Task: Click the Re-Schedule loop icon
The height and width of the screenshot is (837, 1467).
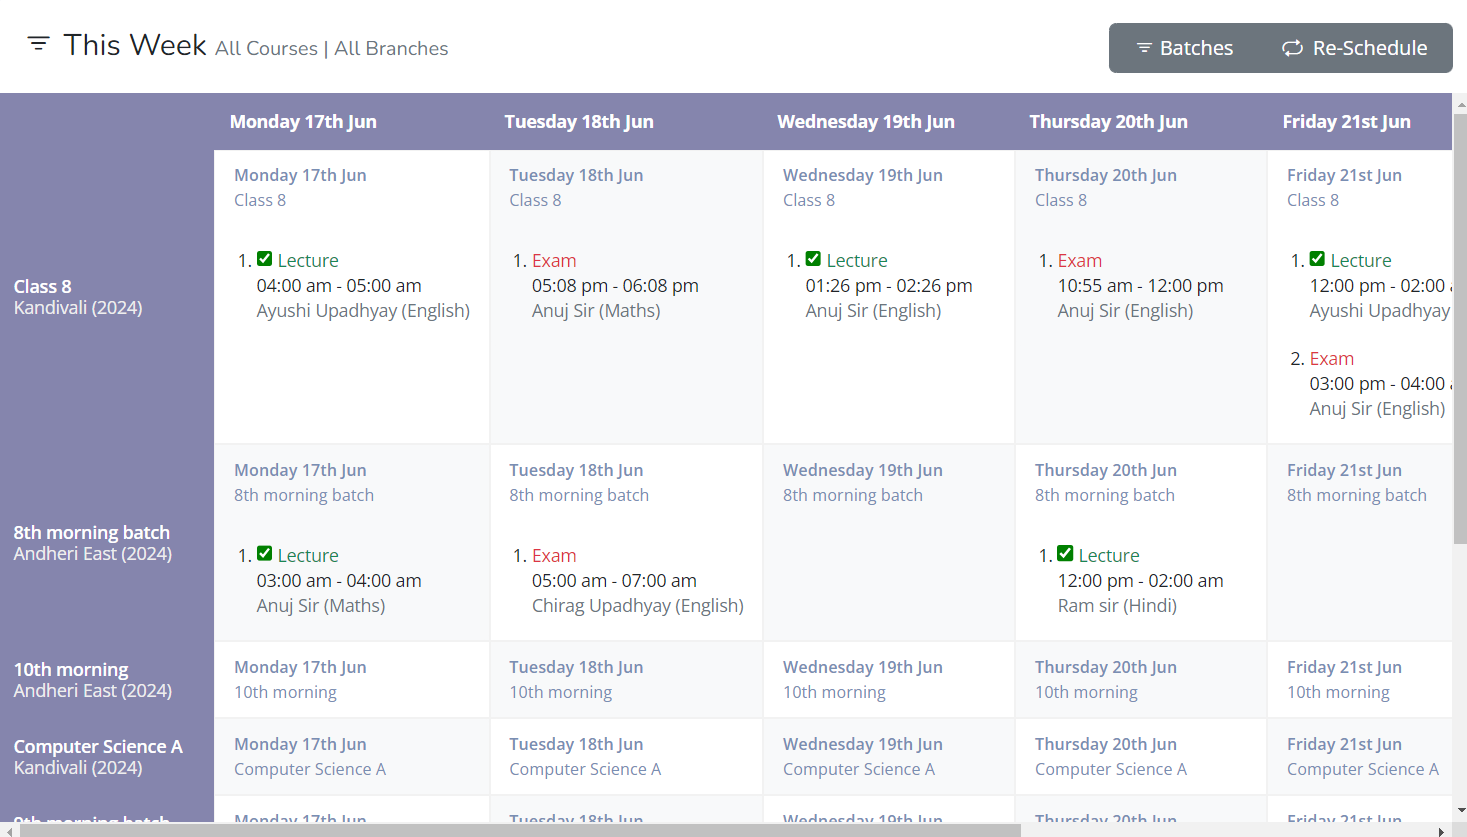Action: [1292, 48]
